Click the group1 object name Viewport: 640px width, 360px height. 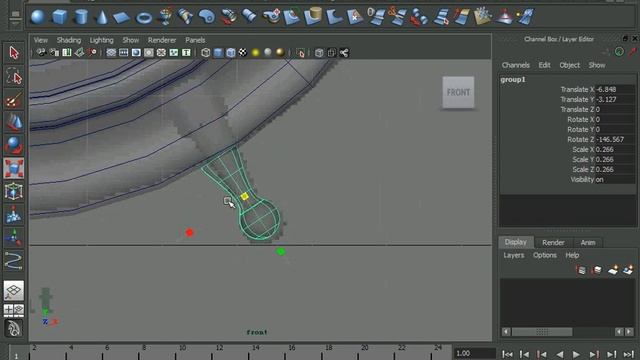[x=513, y=80]
